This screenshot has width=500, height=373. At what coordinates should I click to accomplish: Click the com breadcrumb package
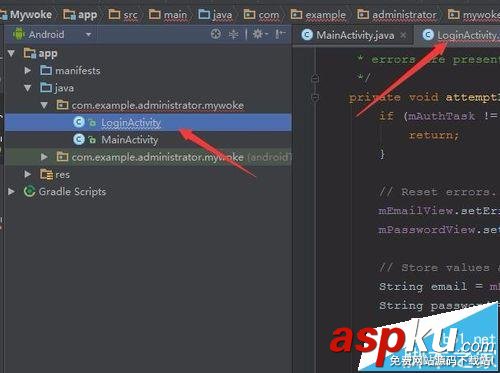tap(261, 14)
